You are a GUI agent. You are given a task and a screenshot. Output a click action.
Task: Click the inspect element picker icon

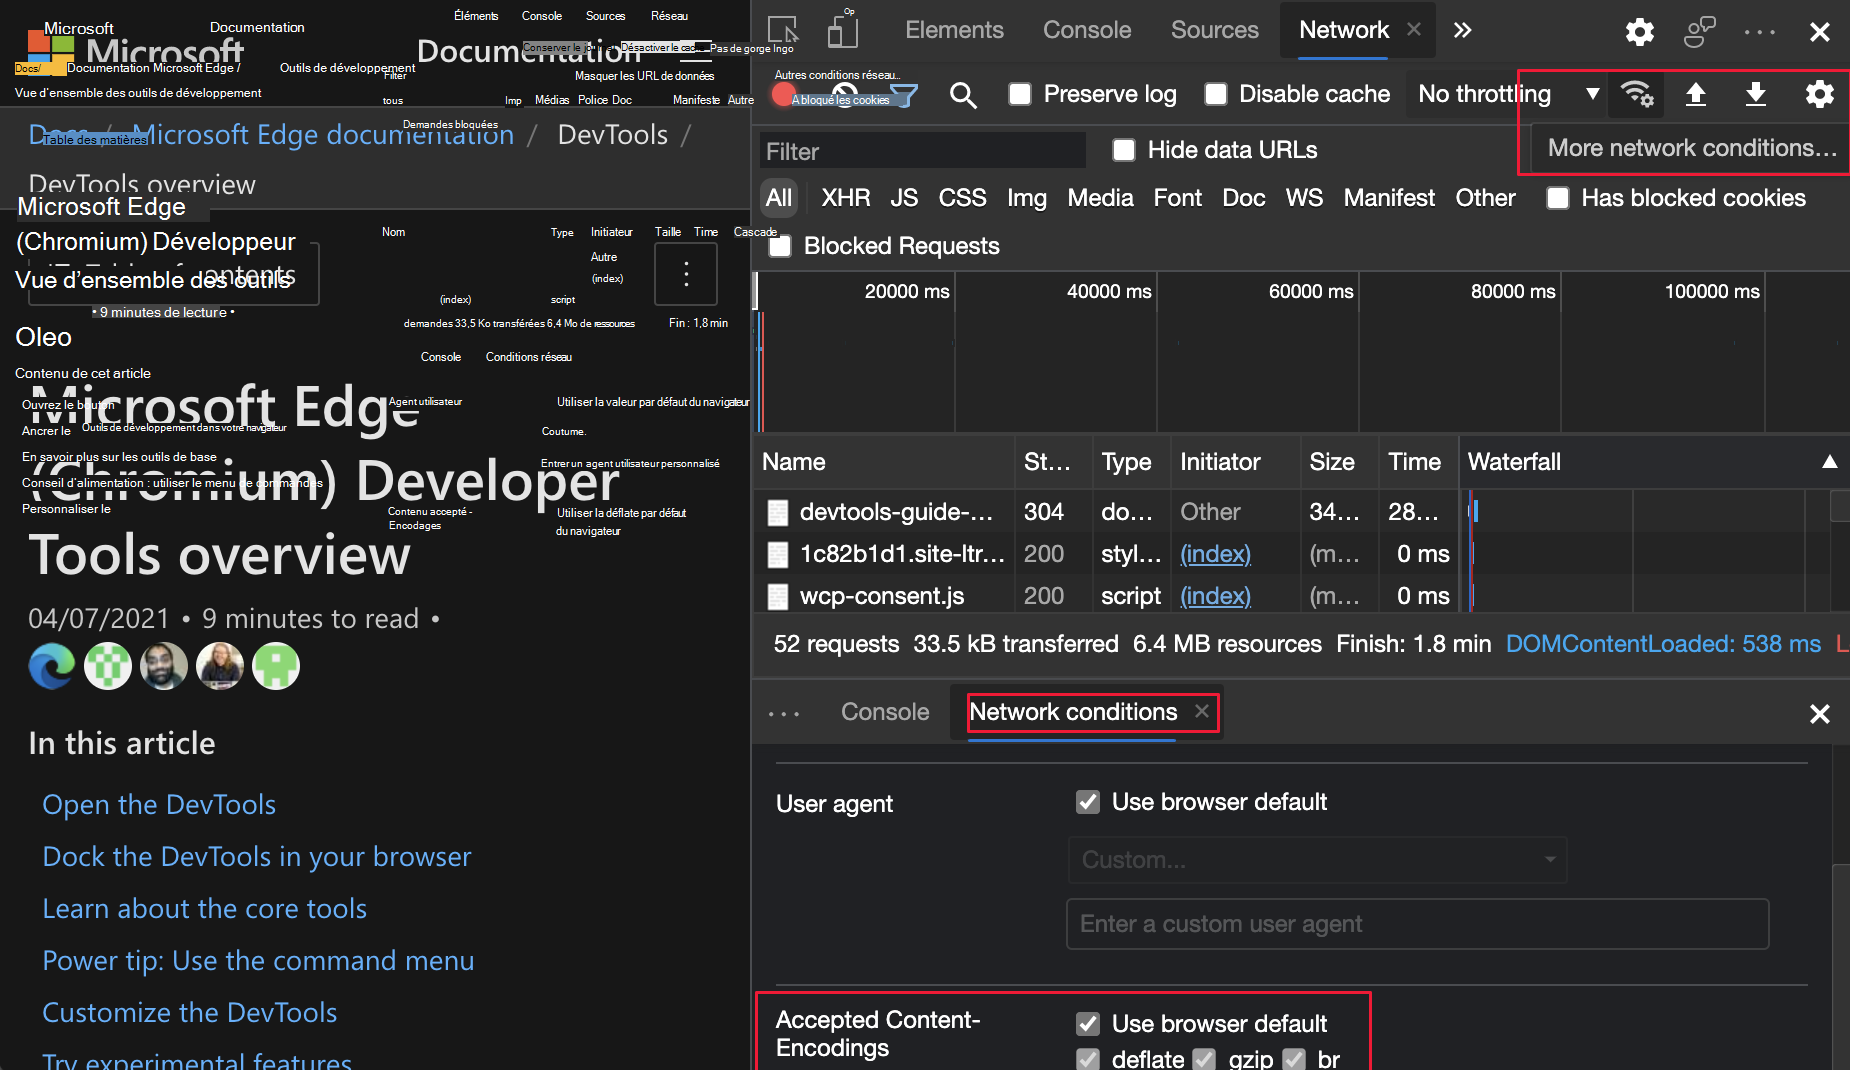[x=782, y=31]
